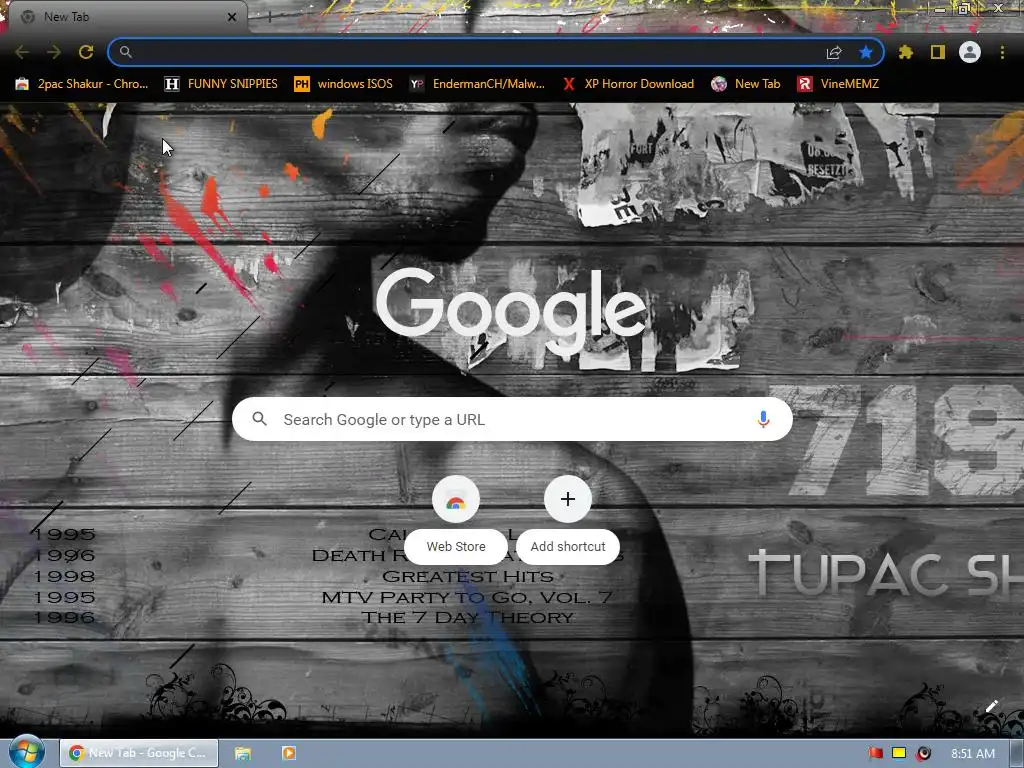This screenshot has height=768, width=1024.
Task: Switch to New Tab - Google Chrome taskbar button
Action: [x=139, y=753]
